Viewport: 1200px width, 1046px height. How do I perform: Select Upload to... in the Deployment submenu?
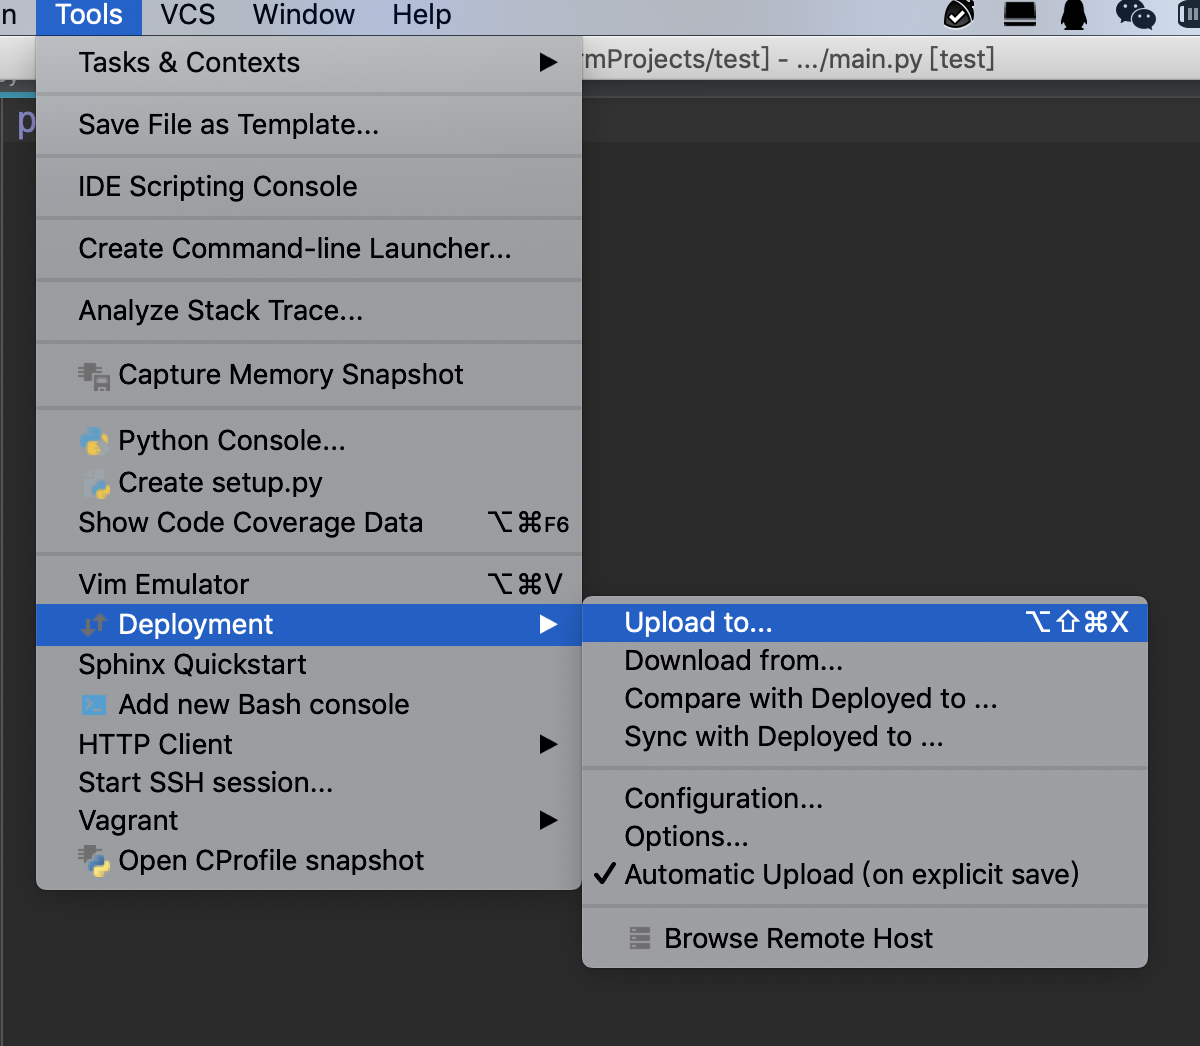tap(697, 622)
